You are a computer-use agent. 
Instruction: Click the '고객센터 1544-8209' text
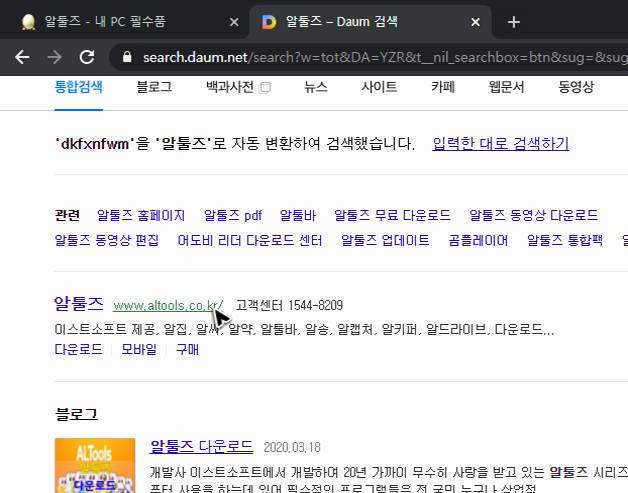click(289, 306)
